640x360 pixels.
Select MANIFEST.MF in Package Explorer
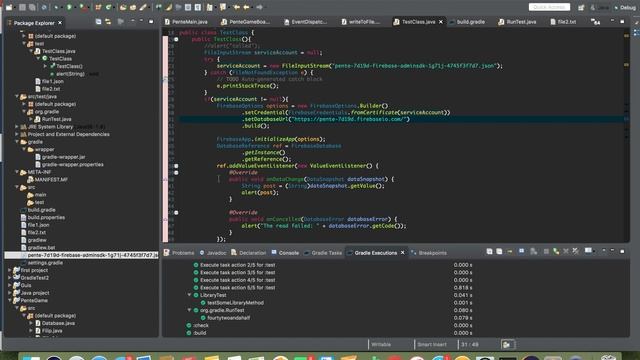coord(51,180)
